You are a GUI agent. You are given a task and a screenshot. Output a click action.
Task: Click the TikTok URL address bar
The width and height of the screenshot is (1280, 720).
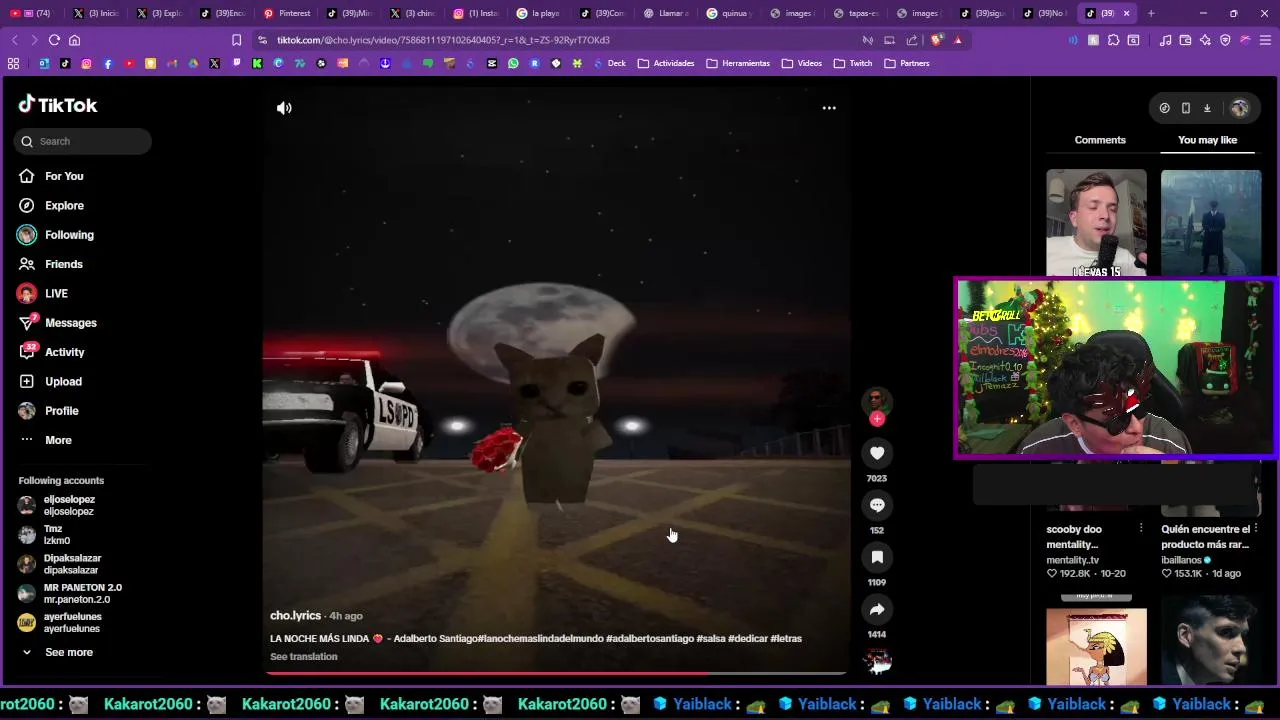443,40
